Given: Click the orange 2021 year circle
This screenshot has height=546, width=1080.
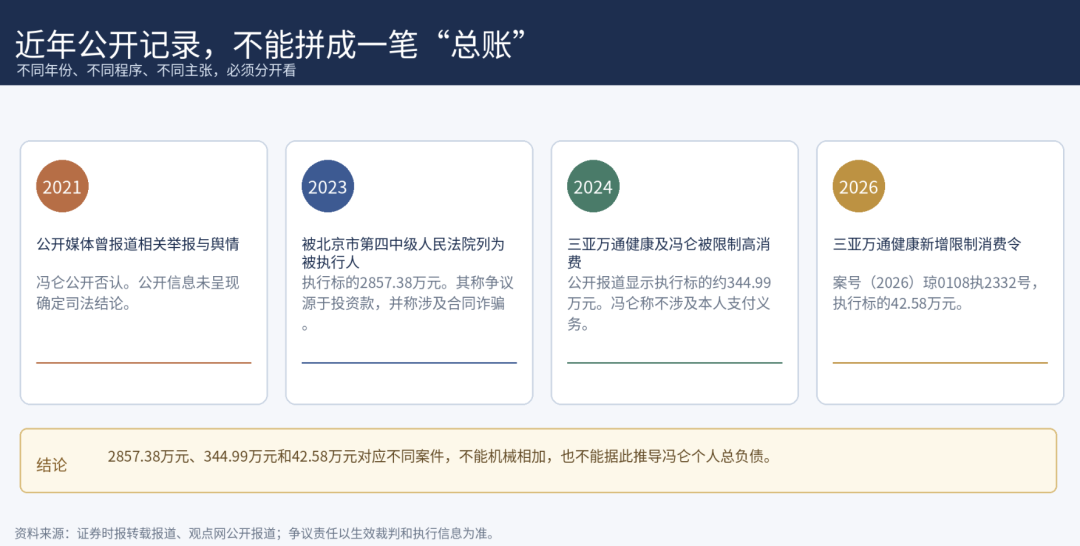Looking at the screenshot, I should 62,187.
